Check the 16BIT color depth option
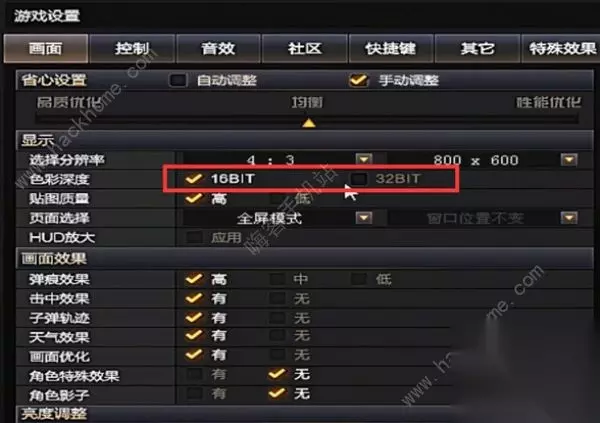 click(194, 179)
